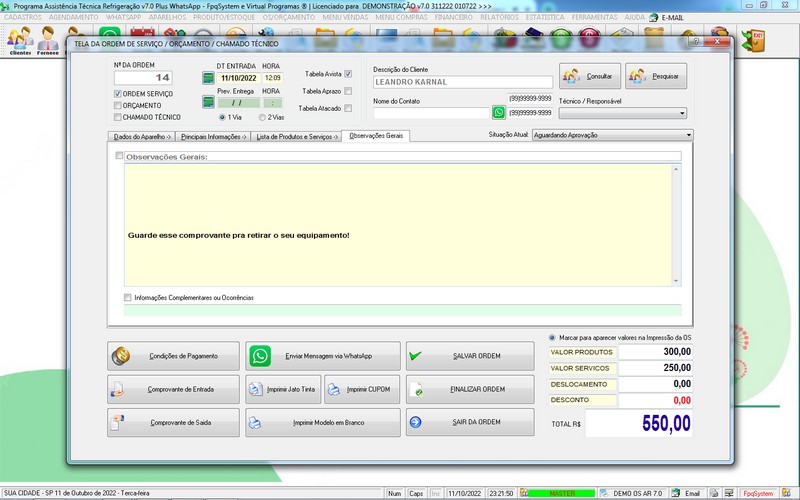Click the DT ENTRADA date field

238,78
